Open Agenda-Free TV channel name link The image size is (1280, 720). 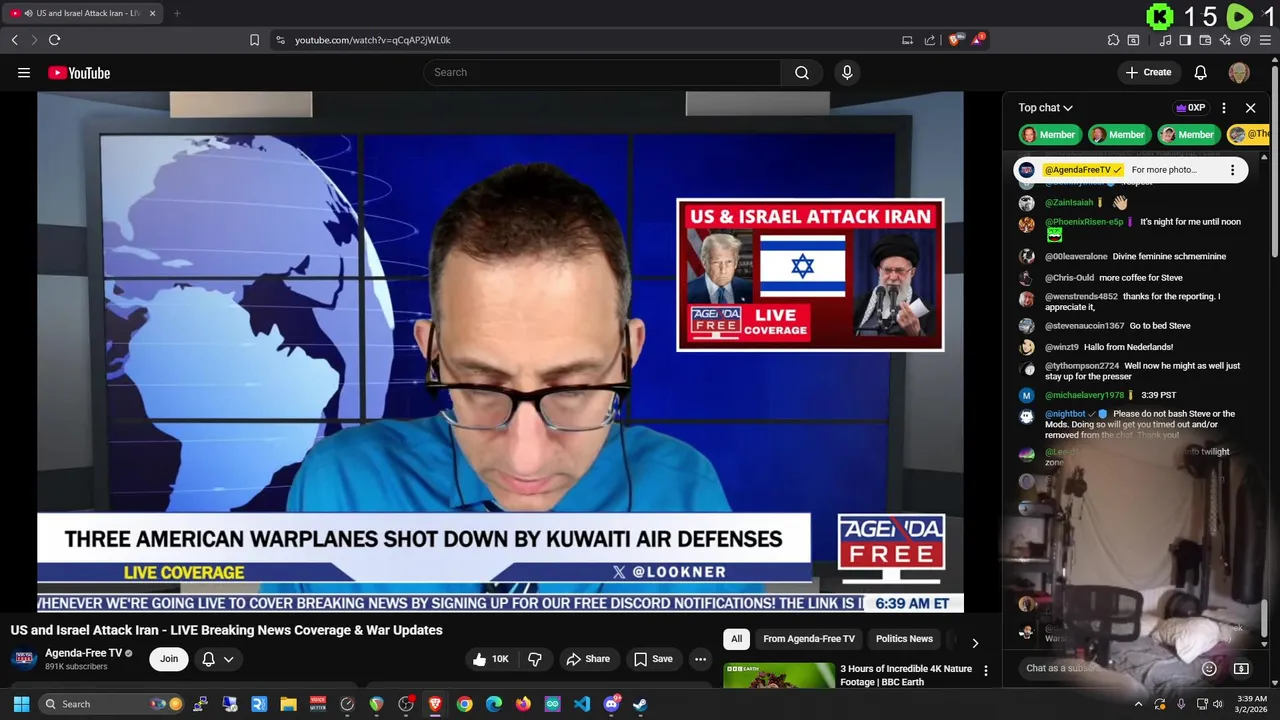click(83, 653)
